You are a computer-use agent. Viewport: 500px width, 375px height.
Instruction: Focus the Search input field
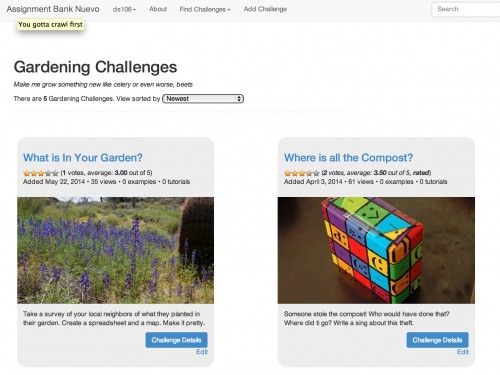[466, 9]
